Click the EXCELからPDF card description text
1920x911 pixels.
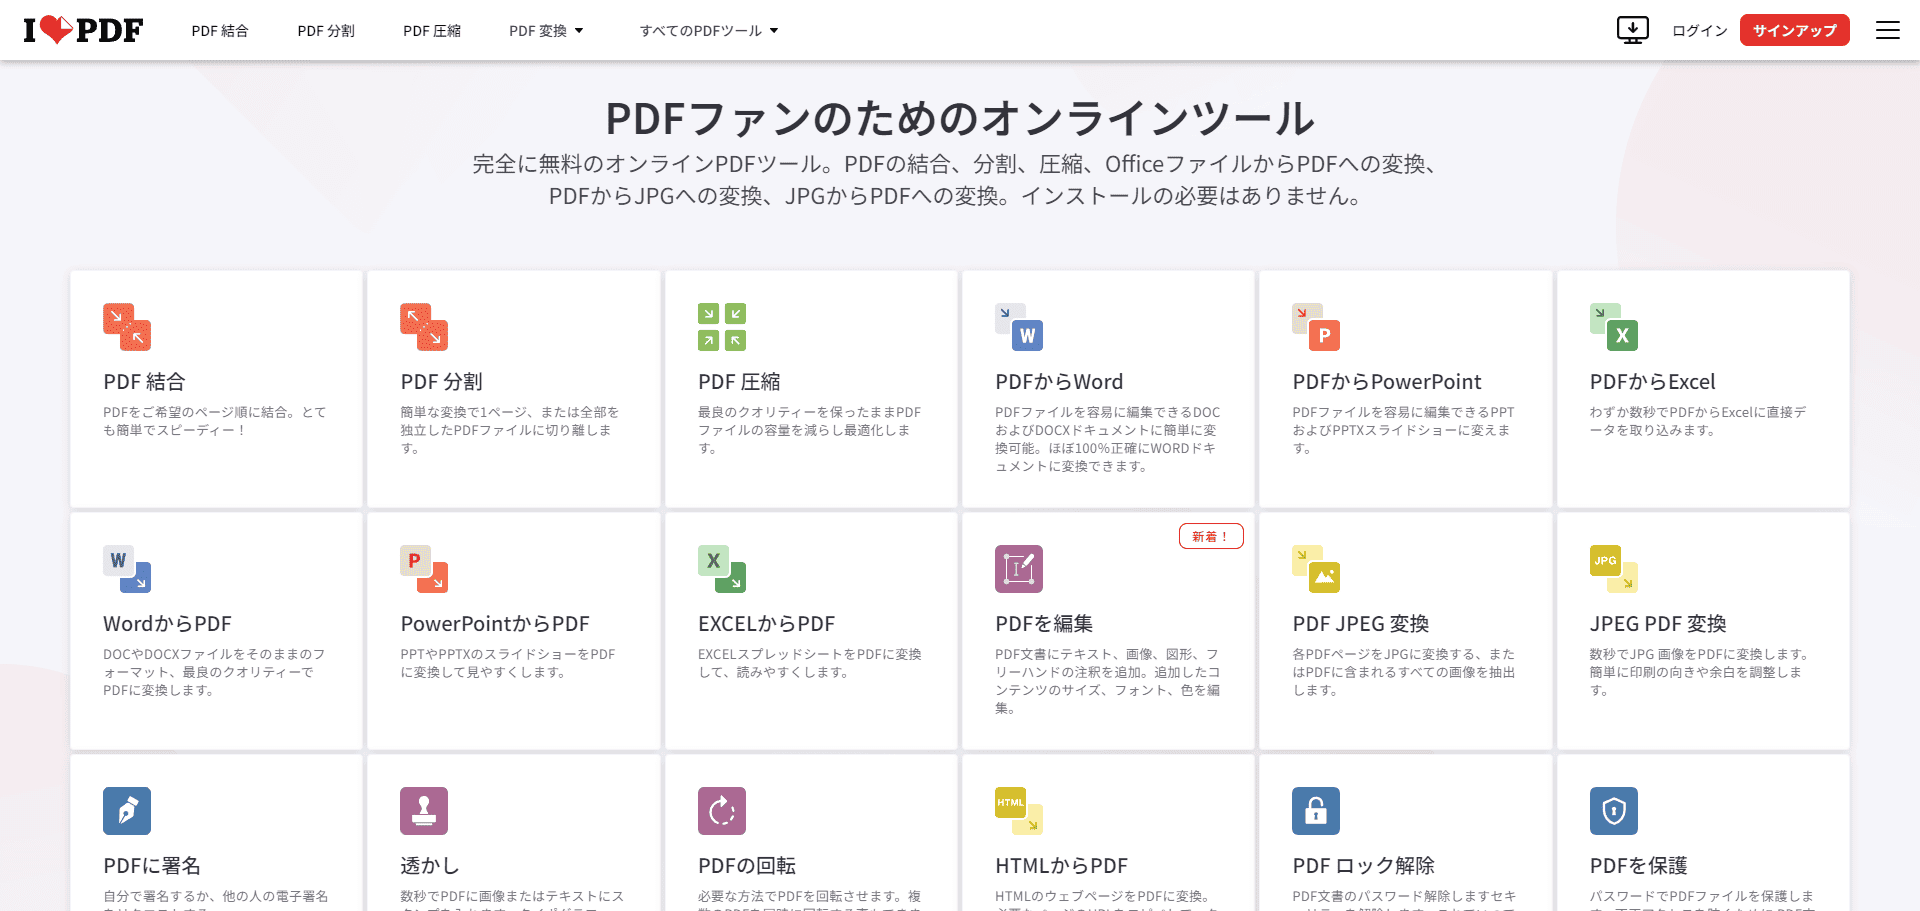coord(810,663)
